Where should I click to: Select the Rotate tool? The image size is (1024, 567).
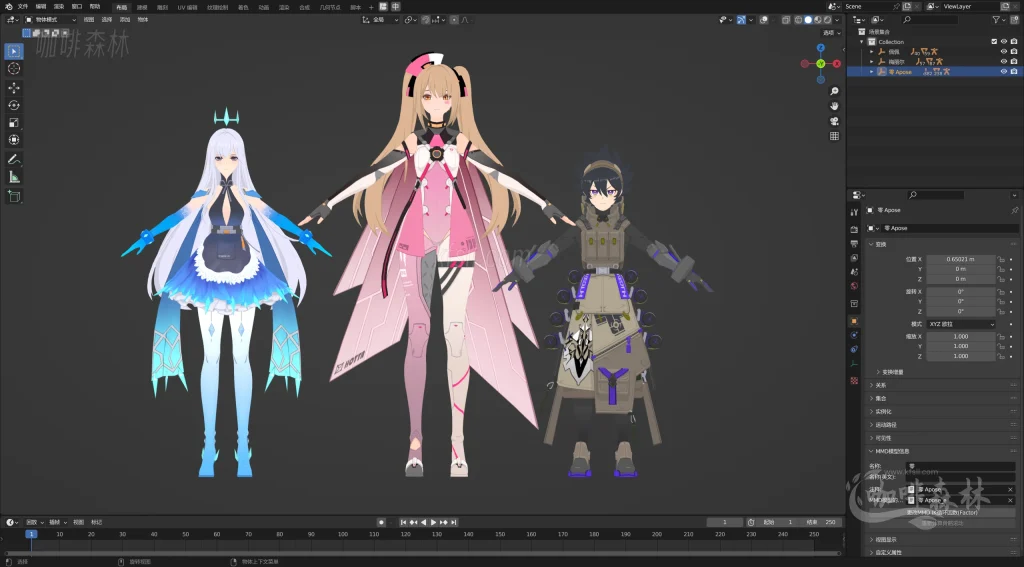(14, 105)
